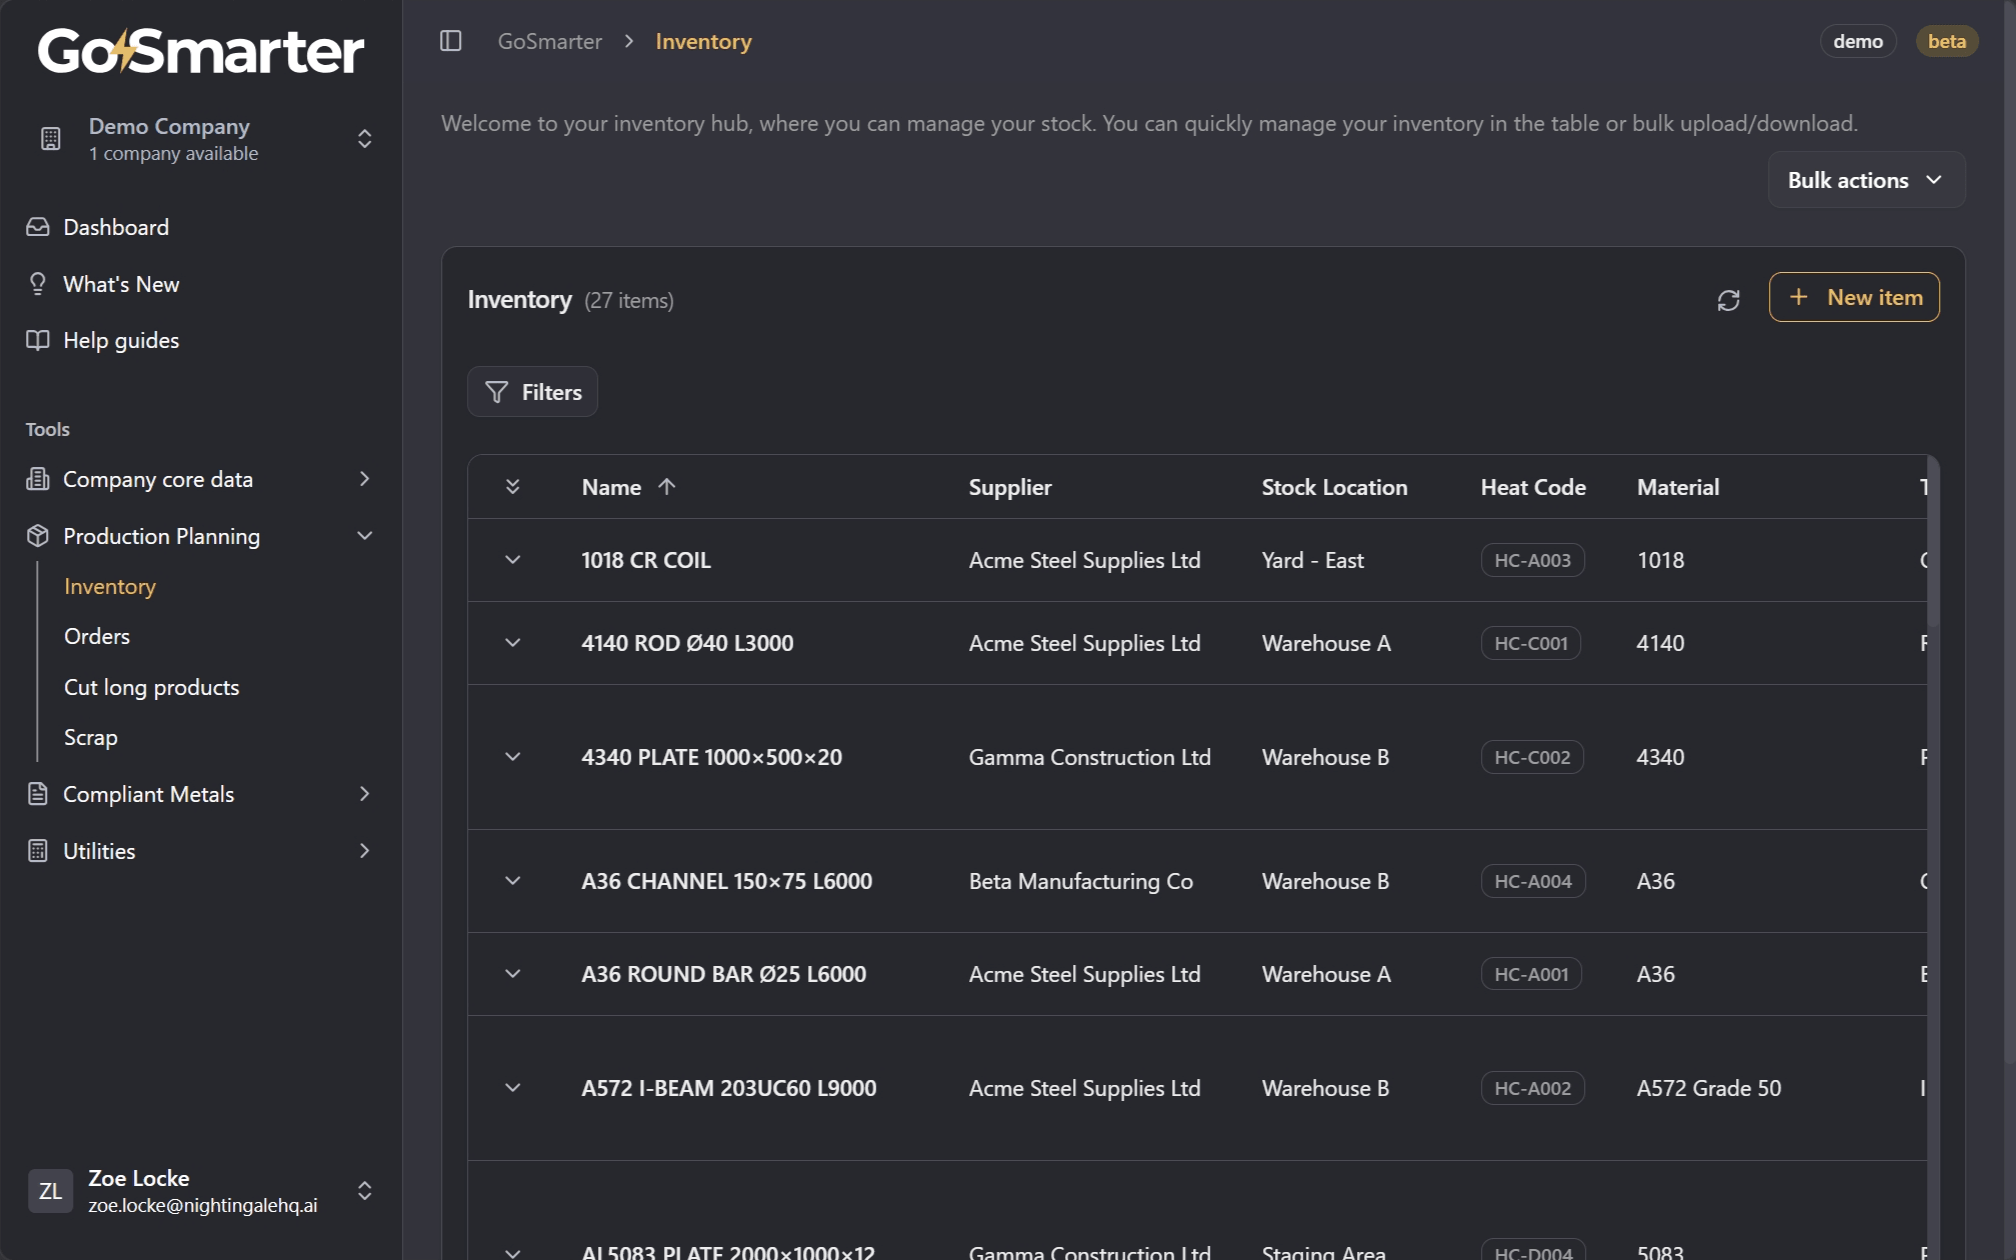Expand the 1018 CR COIL row

(x=513, y=560)
